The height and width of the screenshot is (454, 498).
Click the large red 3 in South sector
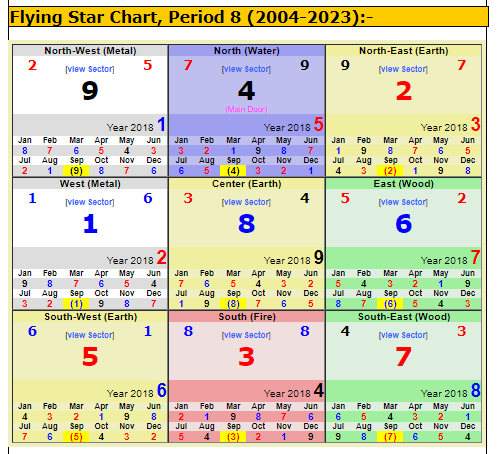point(247,357)
